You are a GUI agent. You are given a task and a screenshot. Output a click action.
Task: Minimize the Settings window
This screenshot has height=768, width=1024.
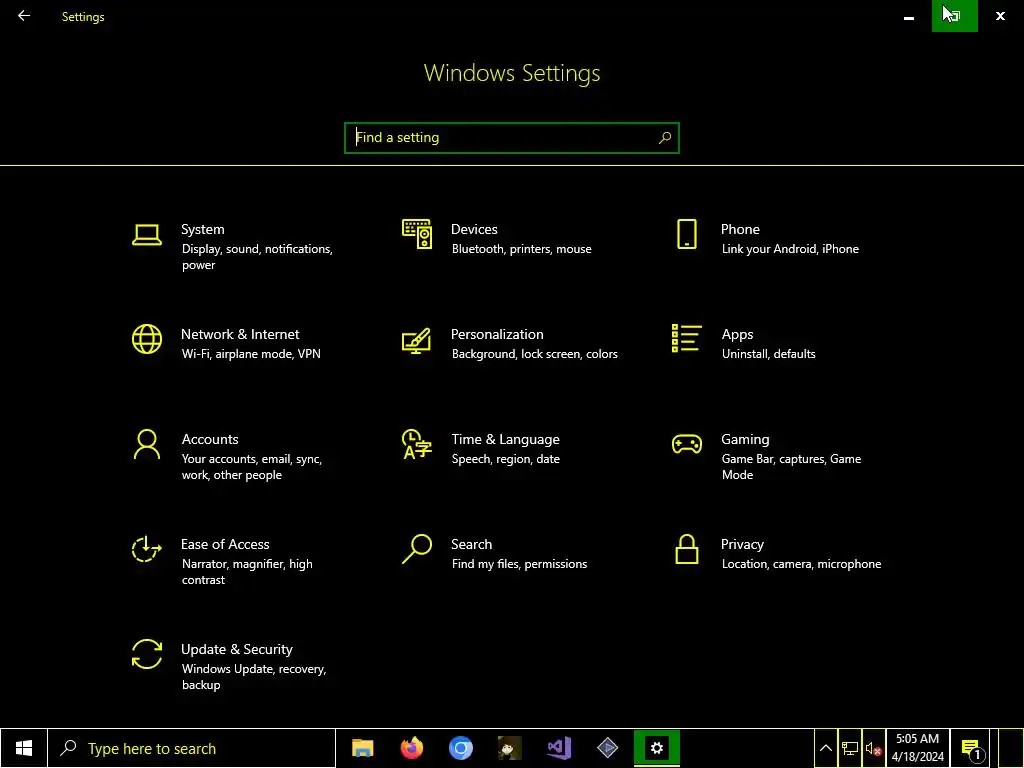[x=908, y=16]
